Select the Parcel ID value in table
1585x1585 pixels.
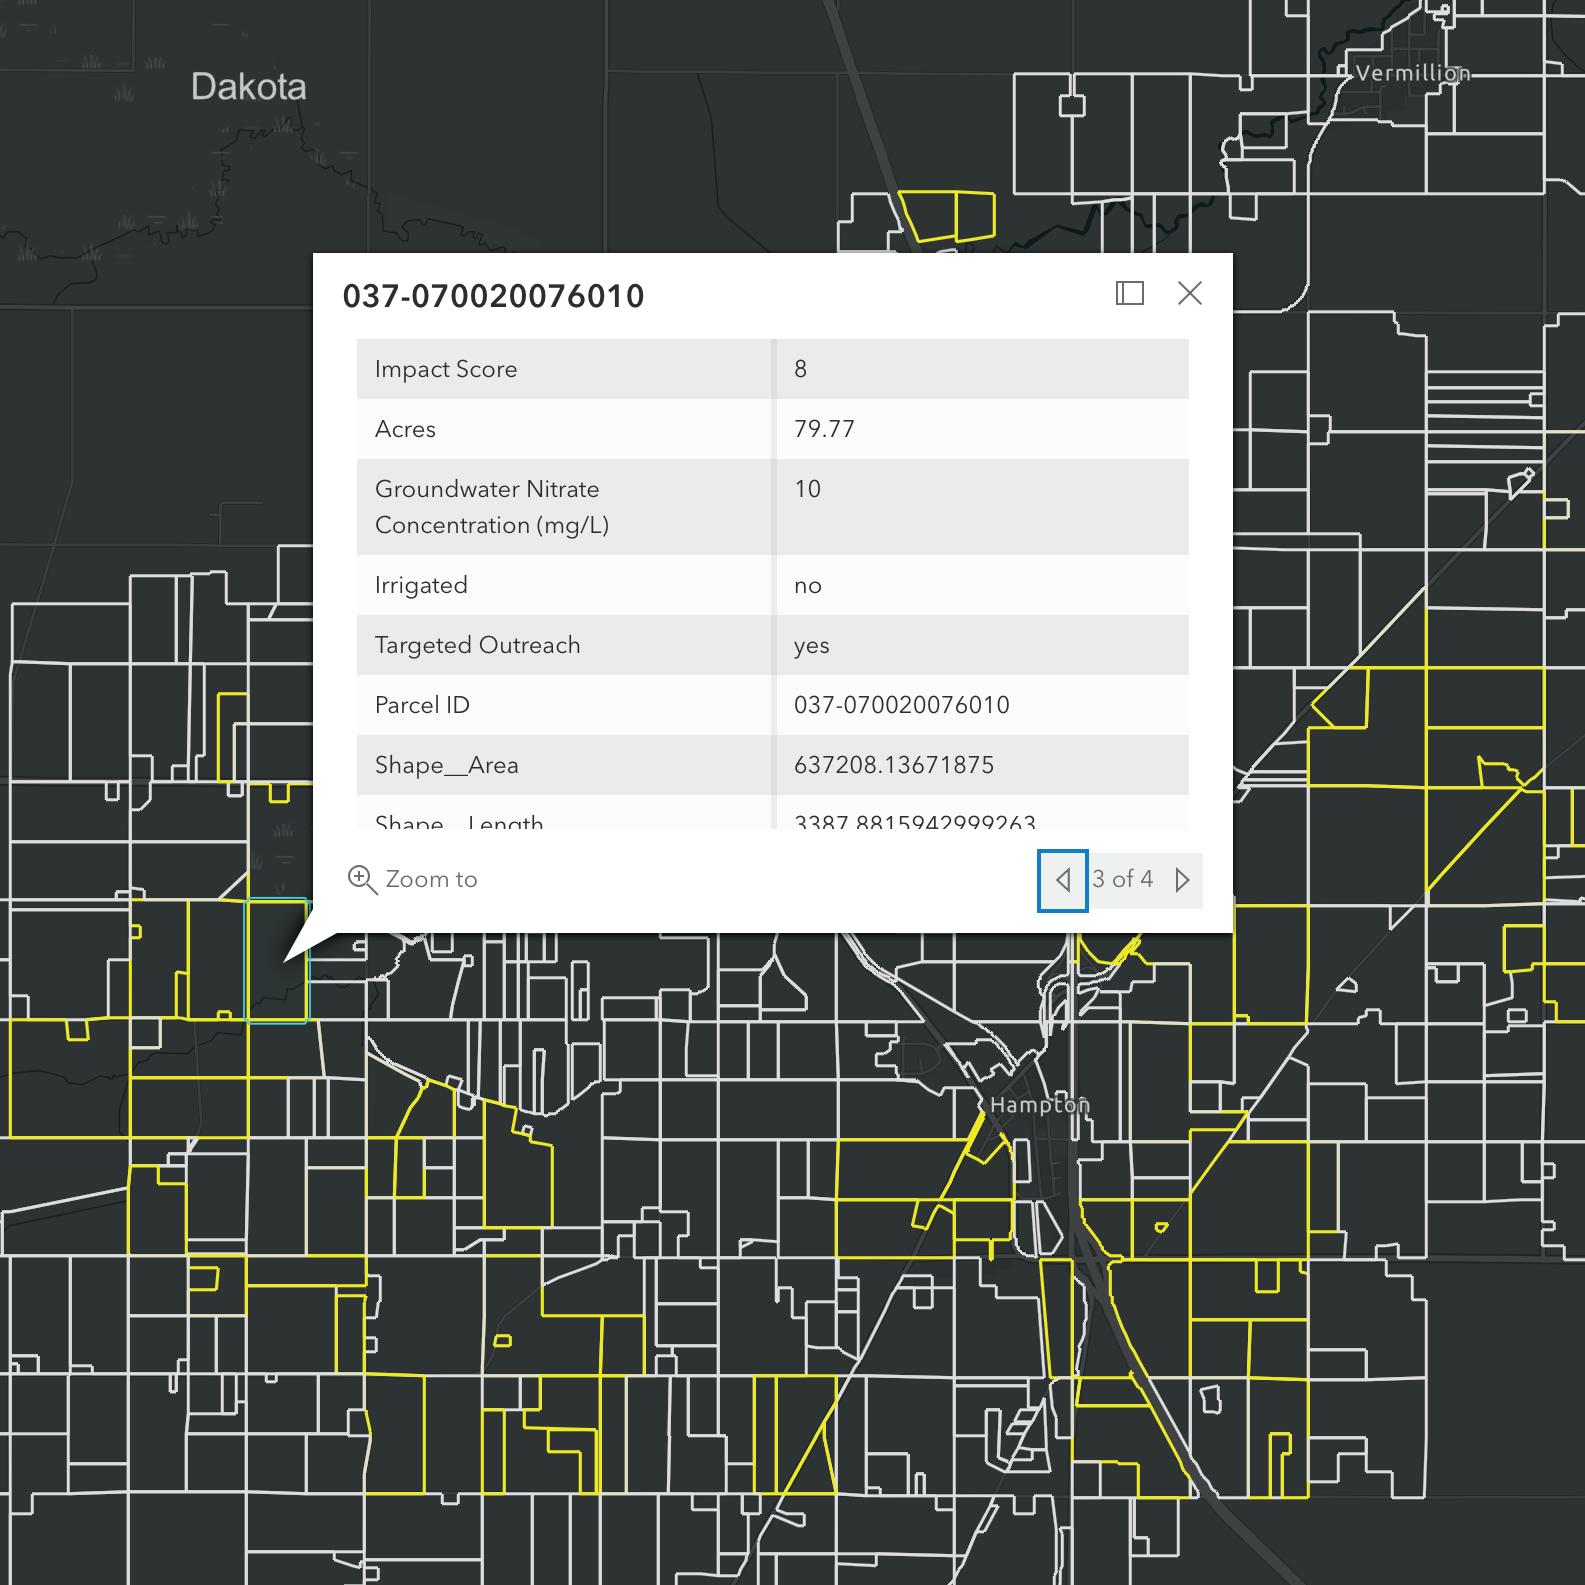(901, 705)
